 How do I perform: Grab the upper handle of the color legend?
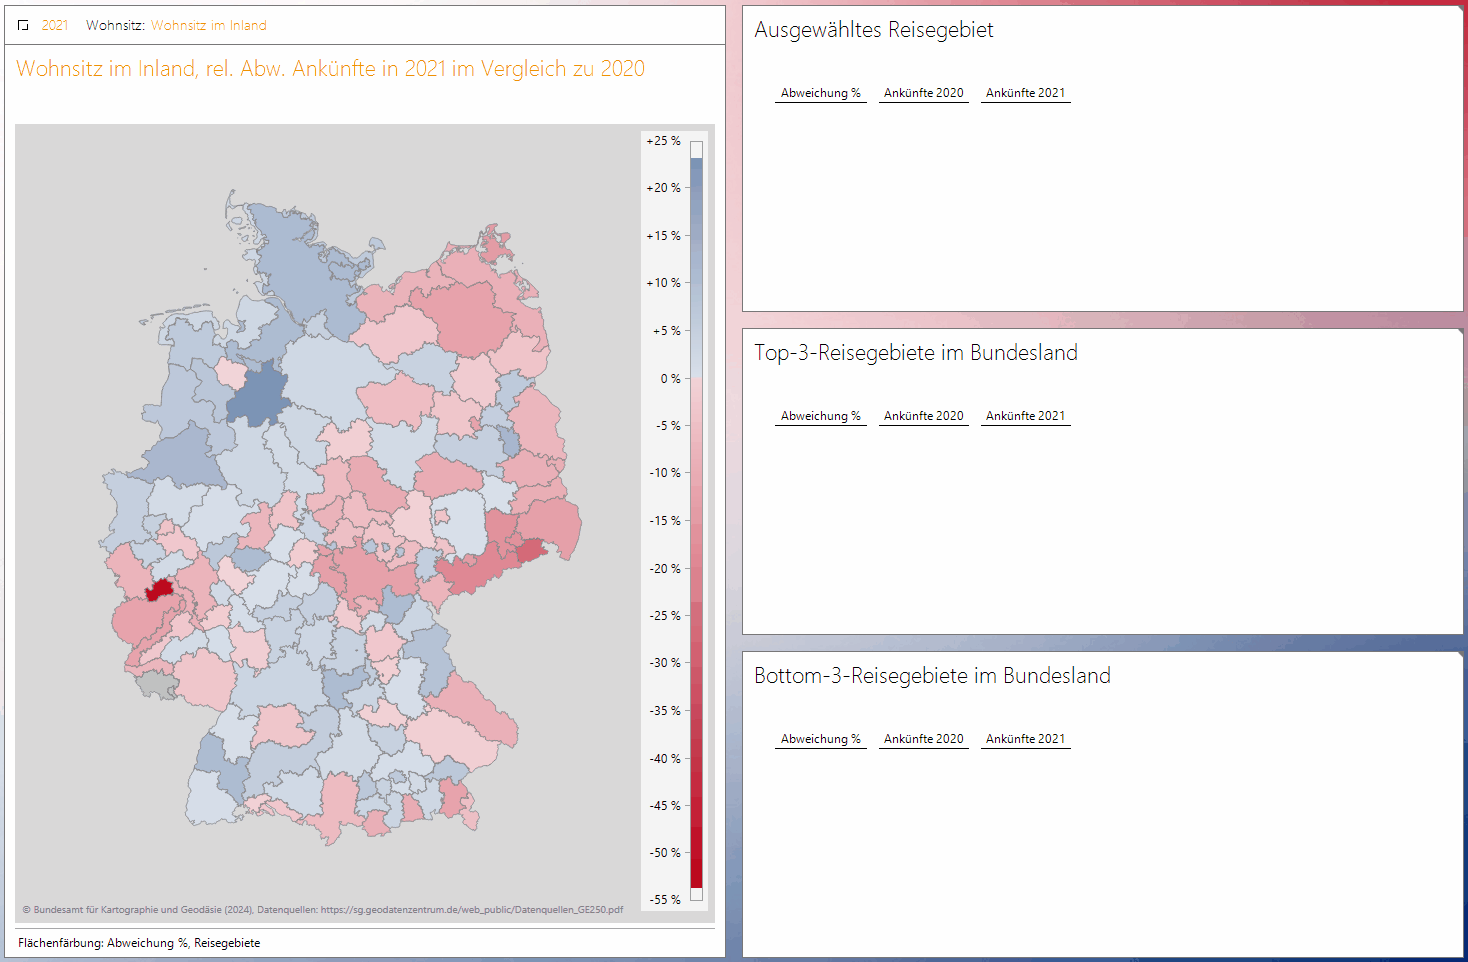[x=696, y=149]
